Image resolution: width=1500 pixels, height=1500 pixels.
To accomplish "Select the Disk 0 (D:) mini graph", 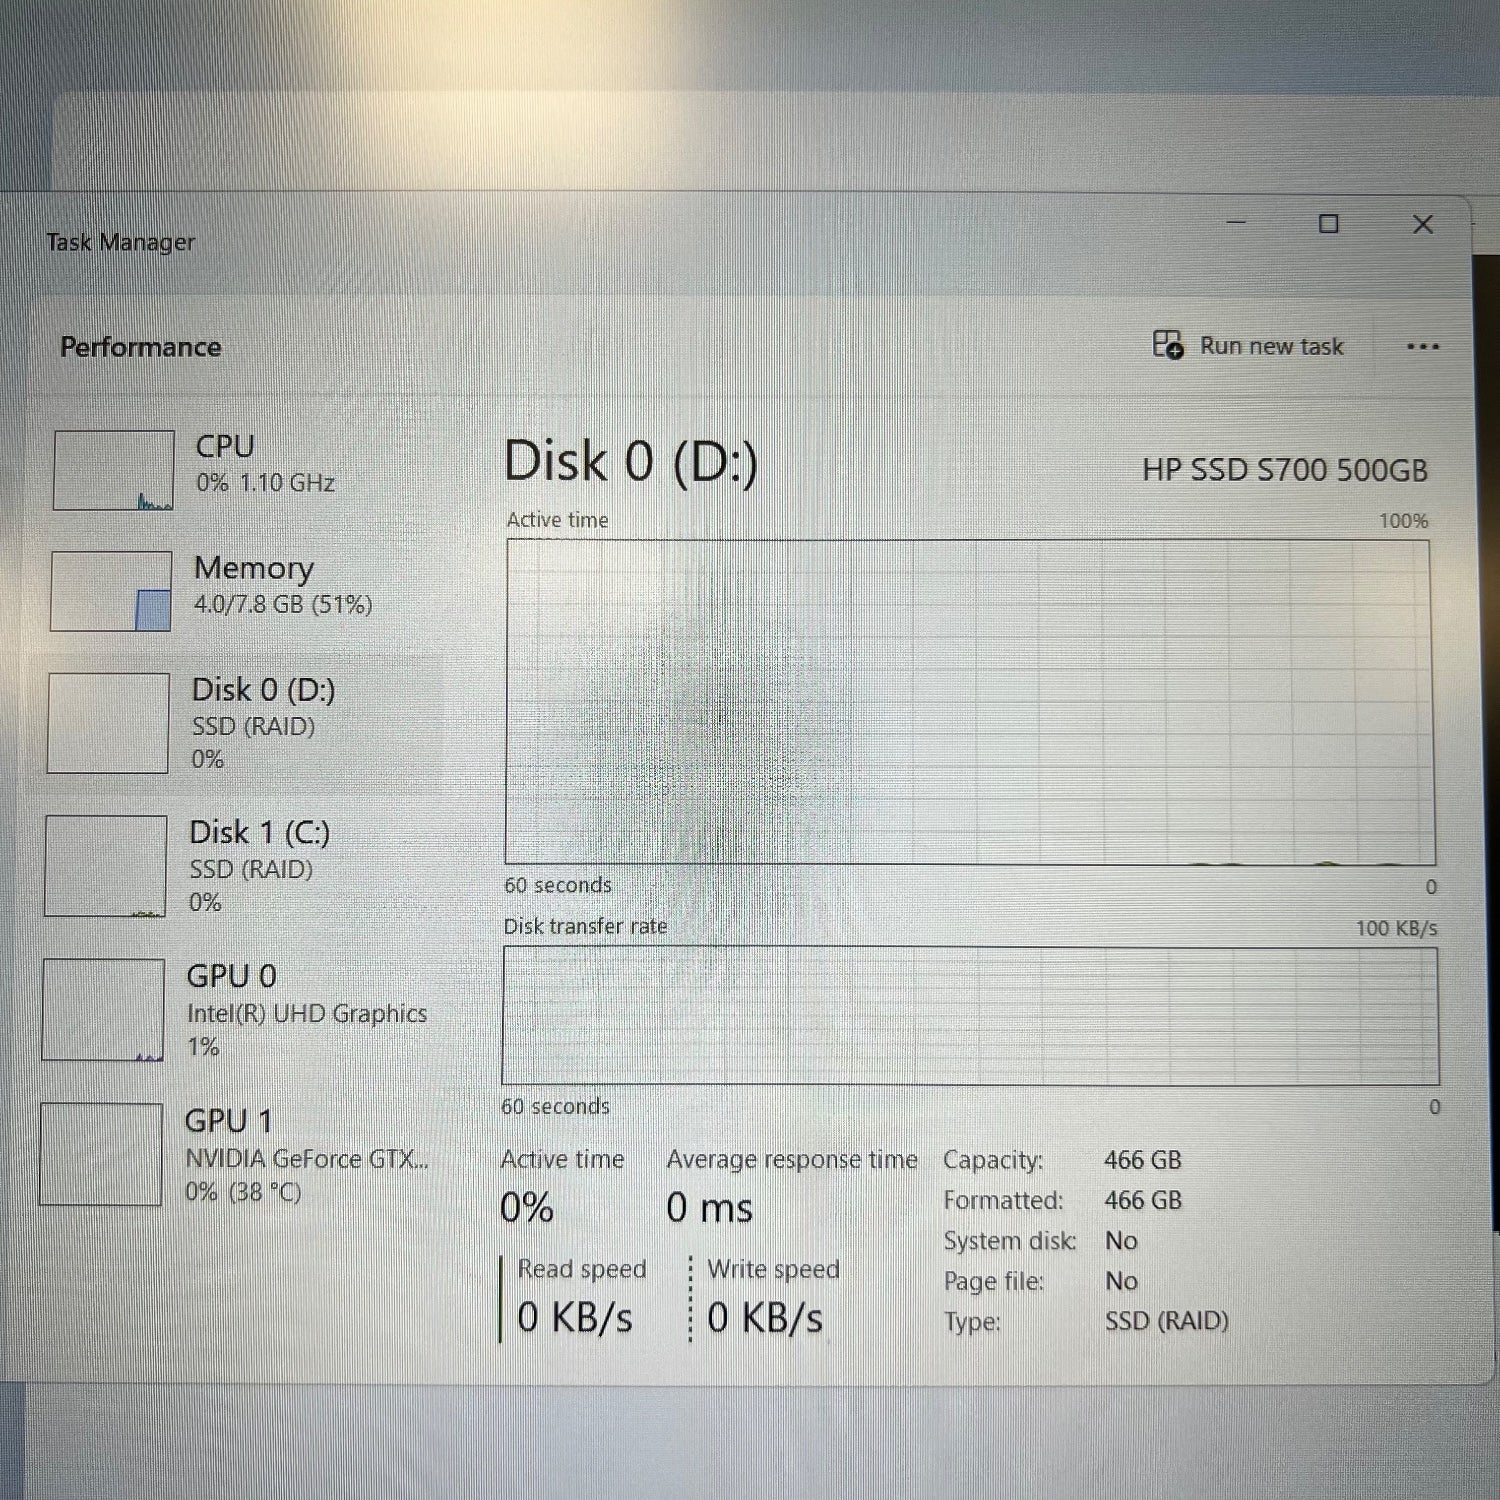I will pos(106,723).
